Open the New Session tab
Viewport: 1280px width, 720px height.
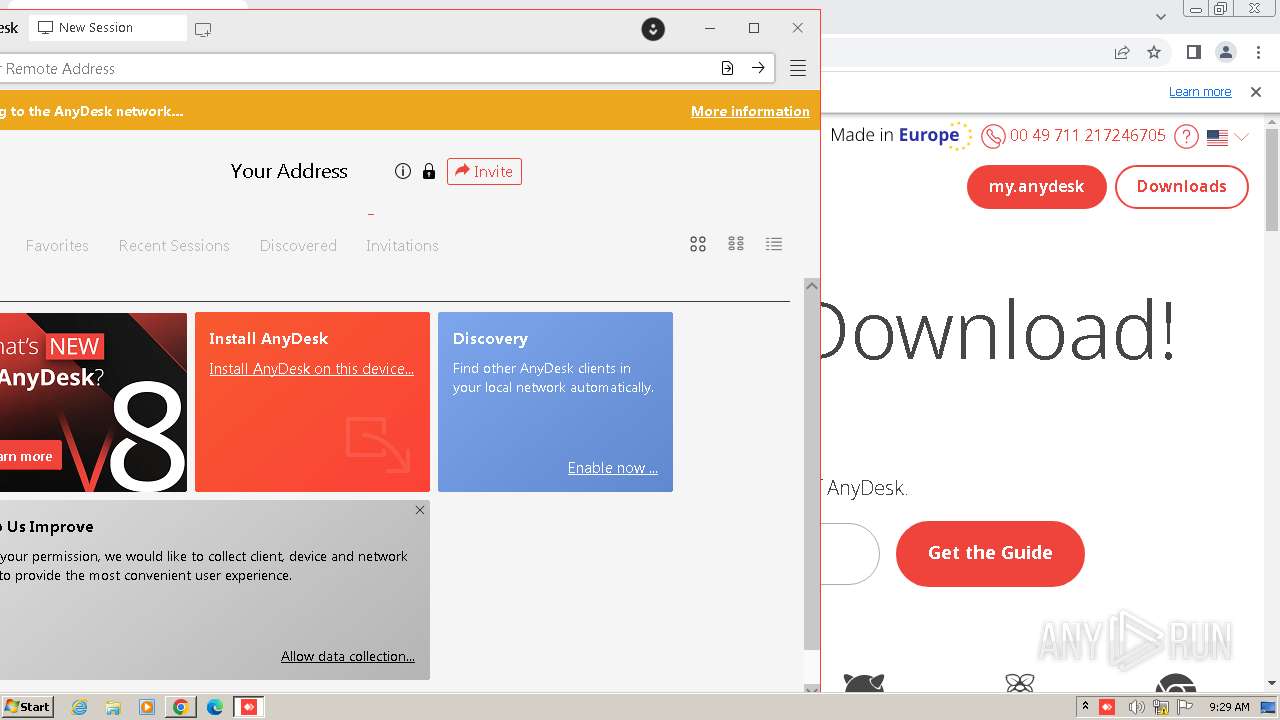(x=107, y=28)
